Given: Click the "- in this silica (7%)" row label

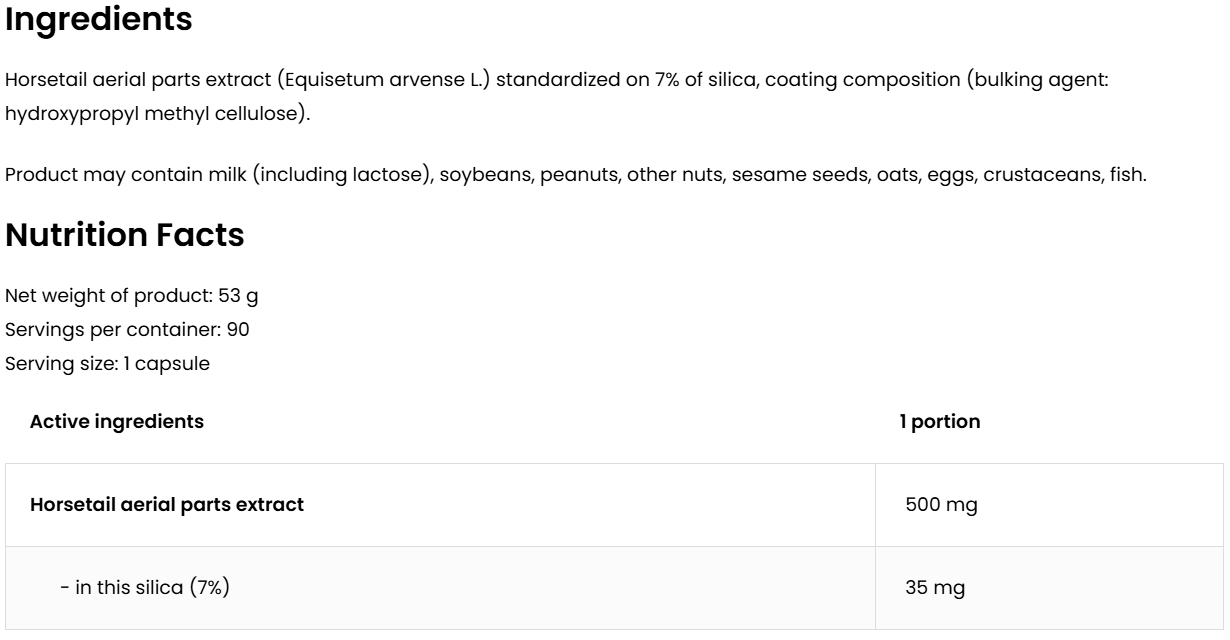Looking at the screenshot, I should [145, 588].
